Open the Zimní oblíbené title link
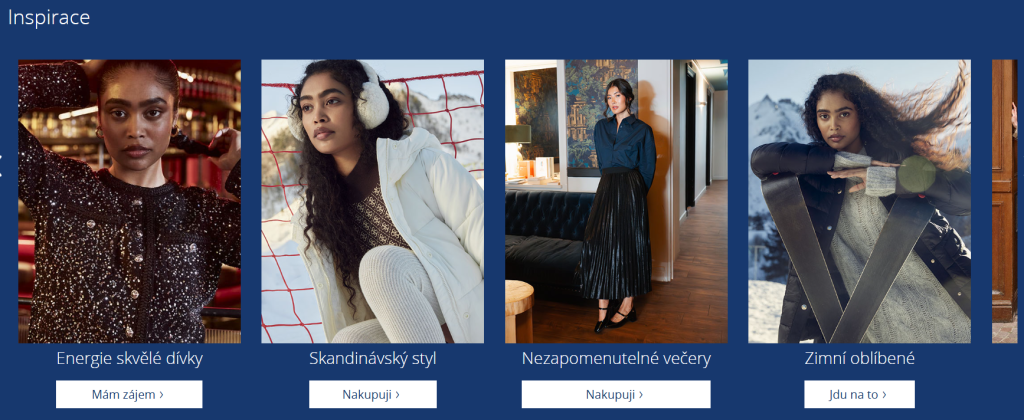This screenshot has height=420, width=1024. pos(859,359)
